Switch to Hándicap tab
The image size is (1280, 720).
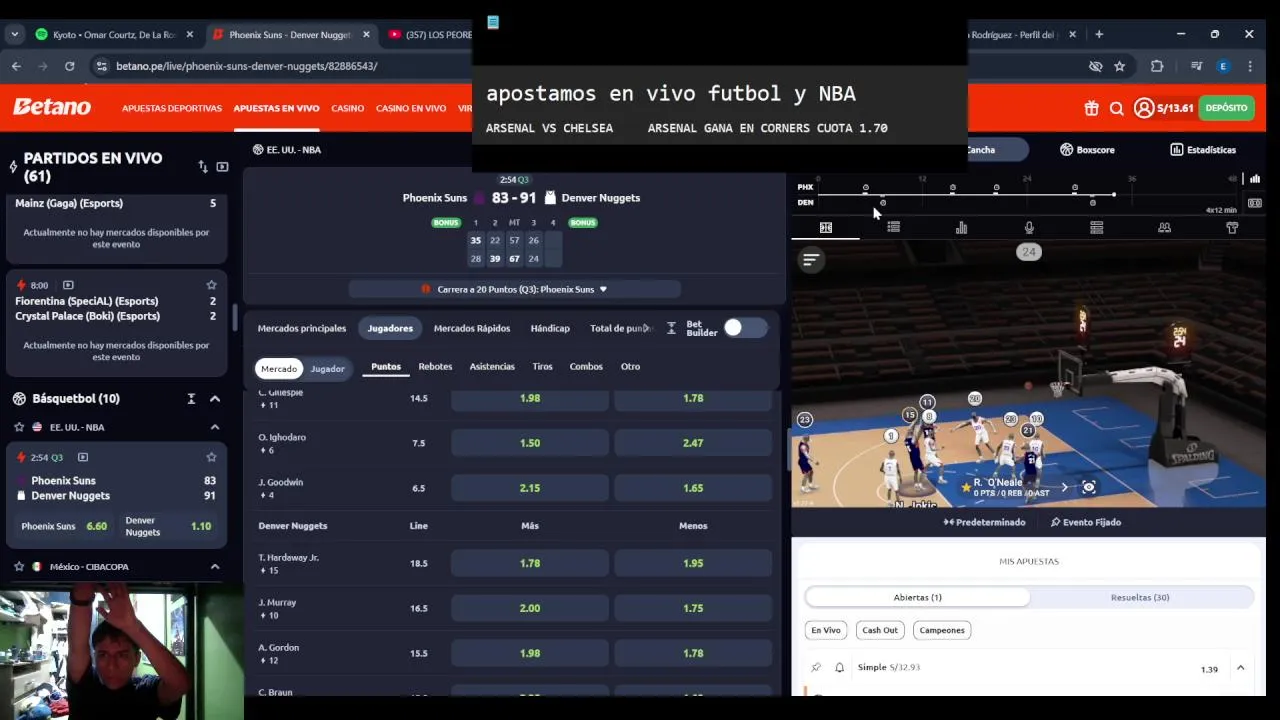tap(550, 328)
